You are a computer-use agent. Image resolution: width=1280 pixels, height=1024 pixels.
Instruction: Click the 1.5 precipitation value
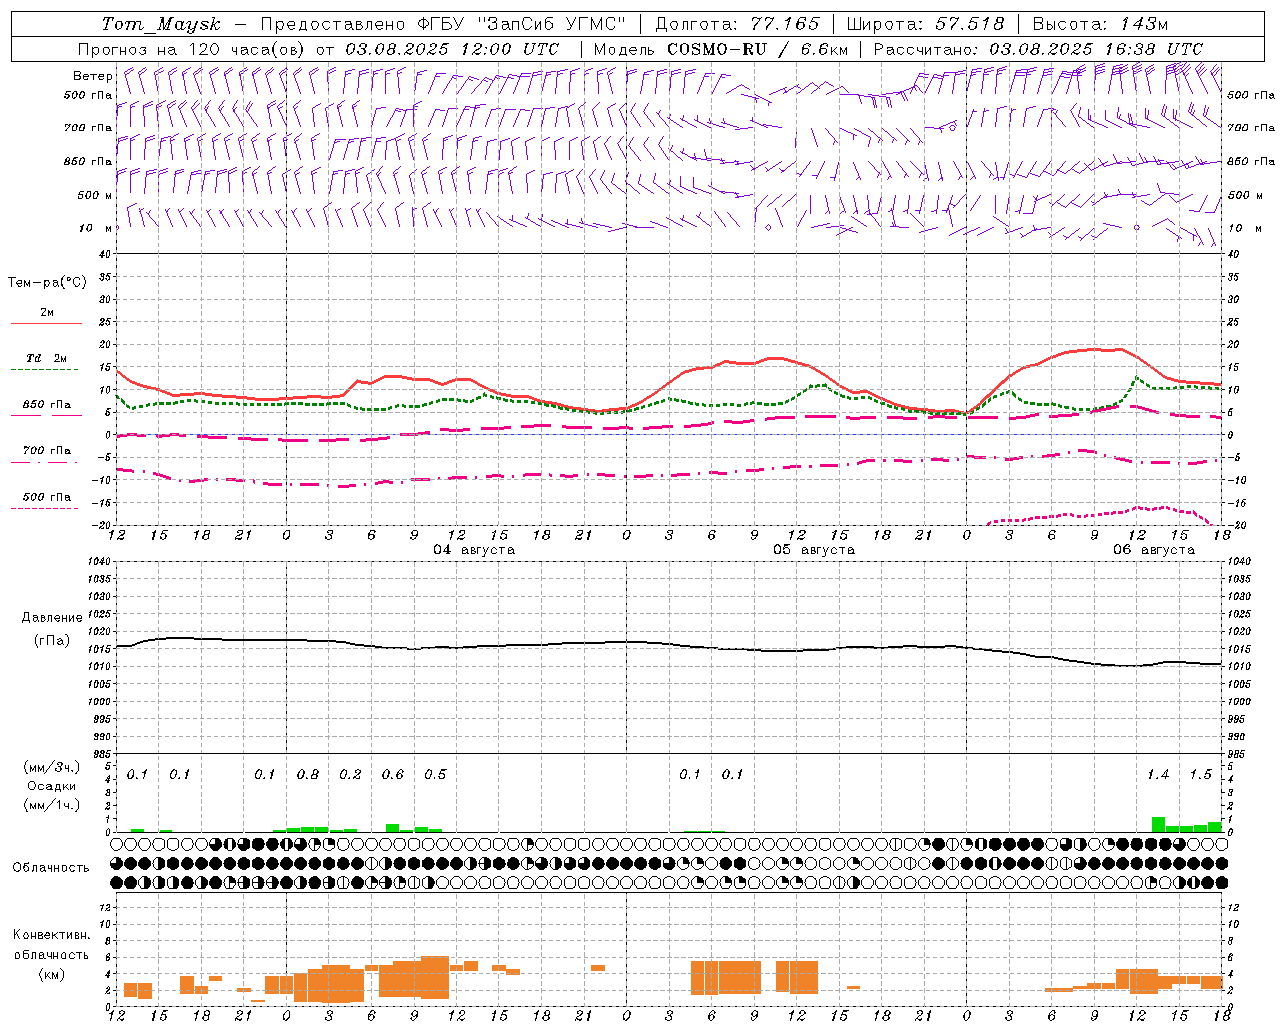(x=1200, y=775)
